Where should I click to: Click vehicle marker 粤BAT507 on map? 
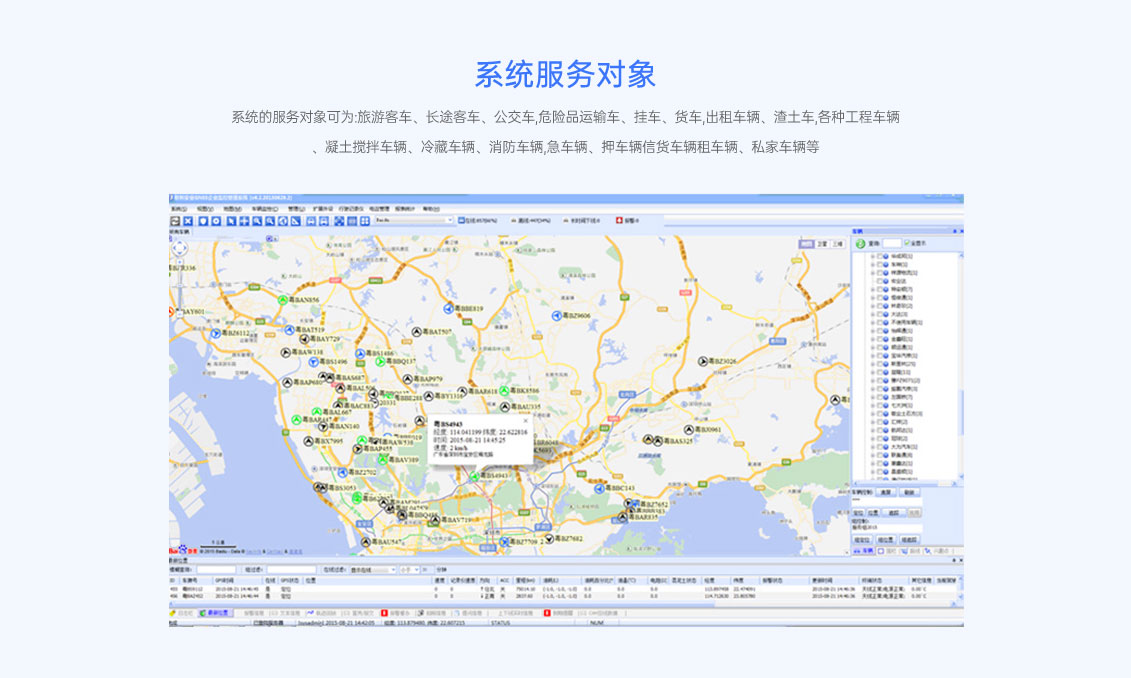tap(416, 332)
